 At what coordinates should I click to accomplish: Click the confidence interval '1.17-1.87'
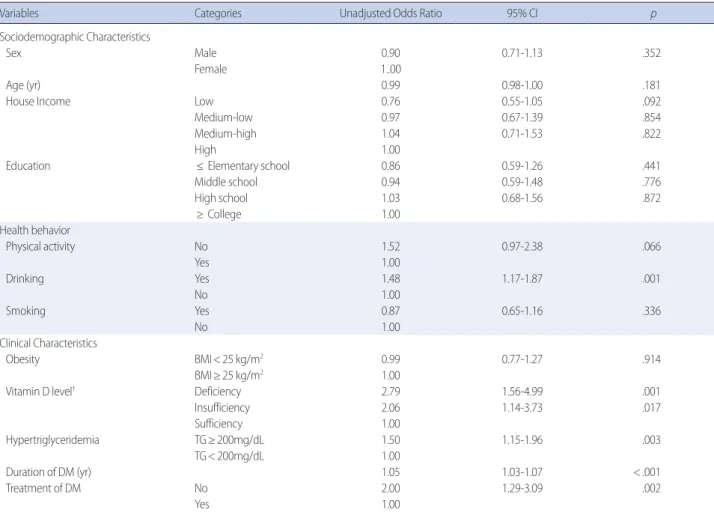[522, 279]
